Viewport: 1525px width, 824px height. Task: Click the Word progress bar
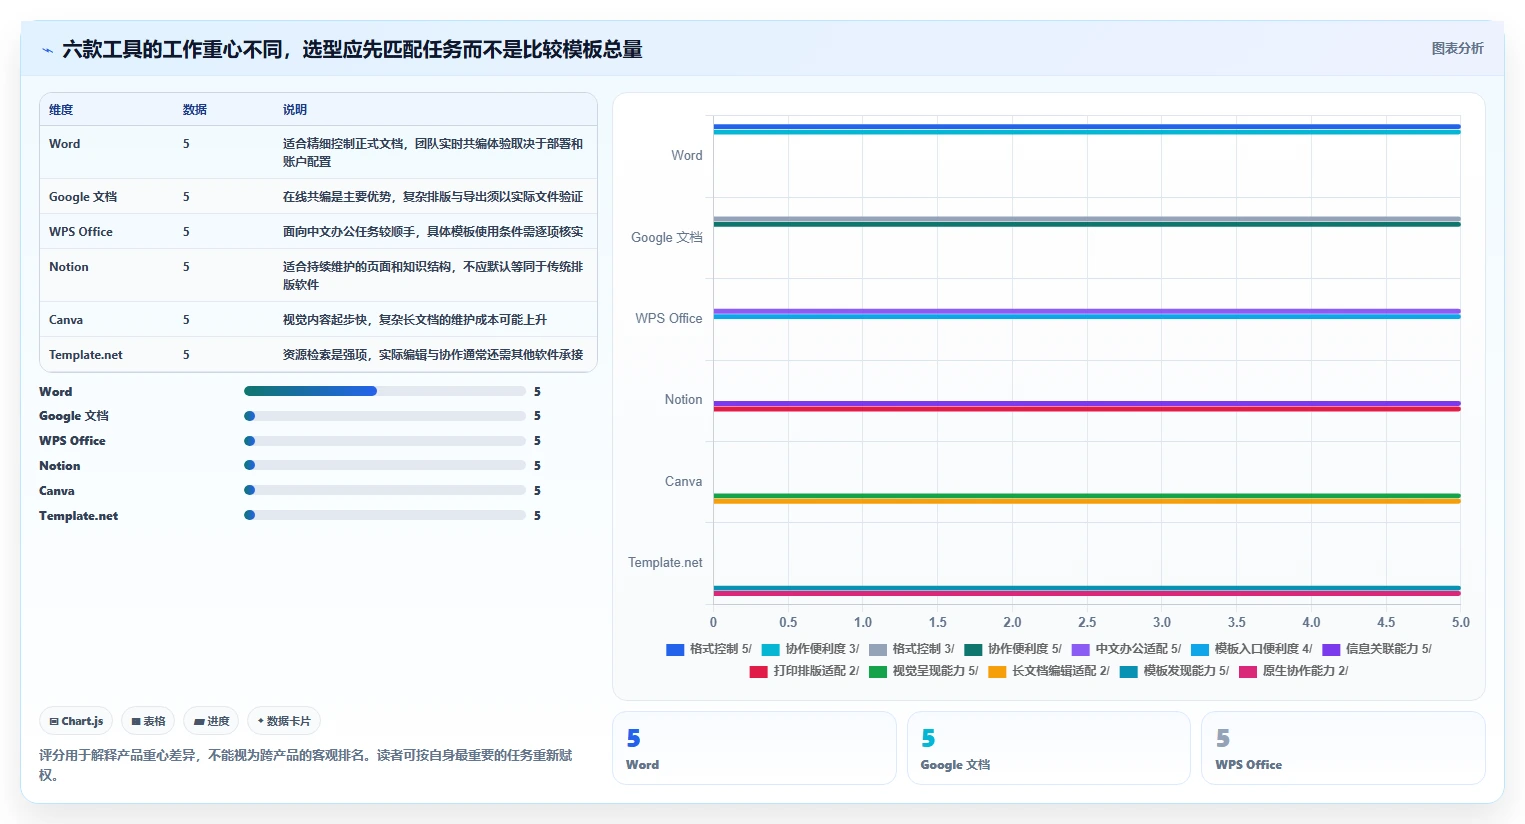tap(385, 391)
